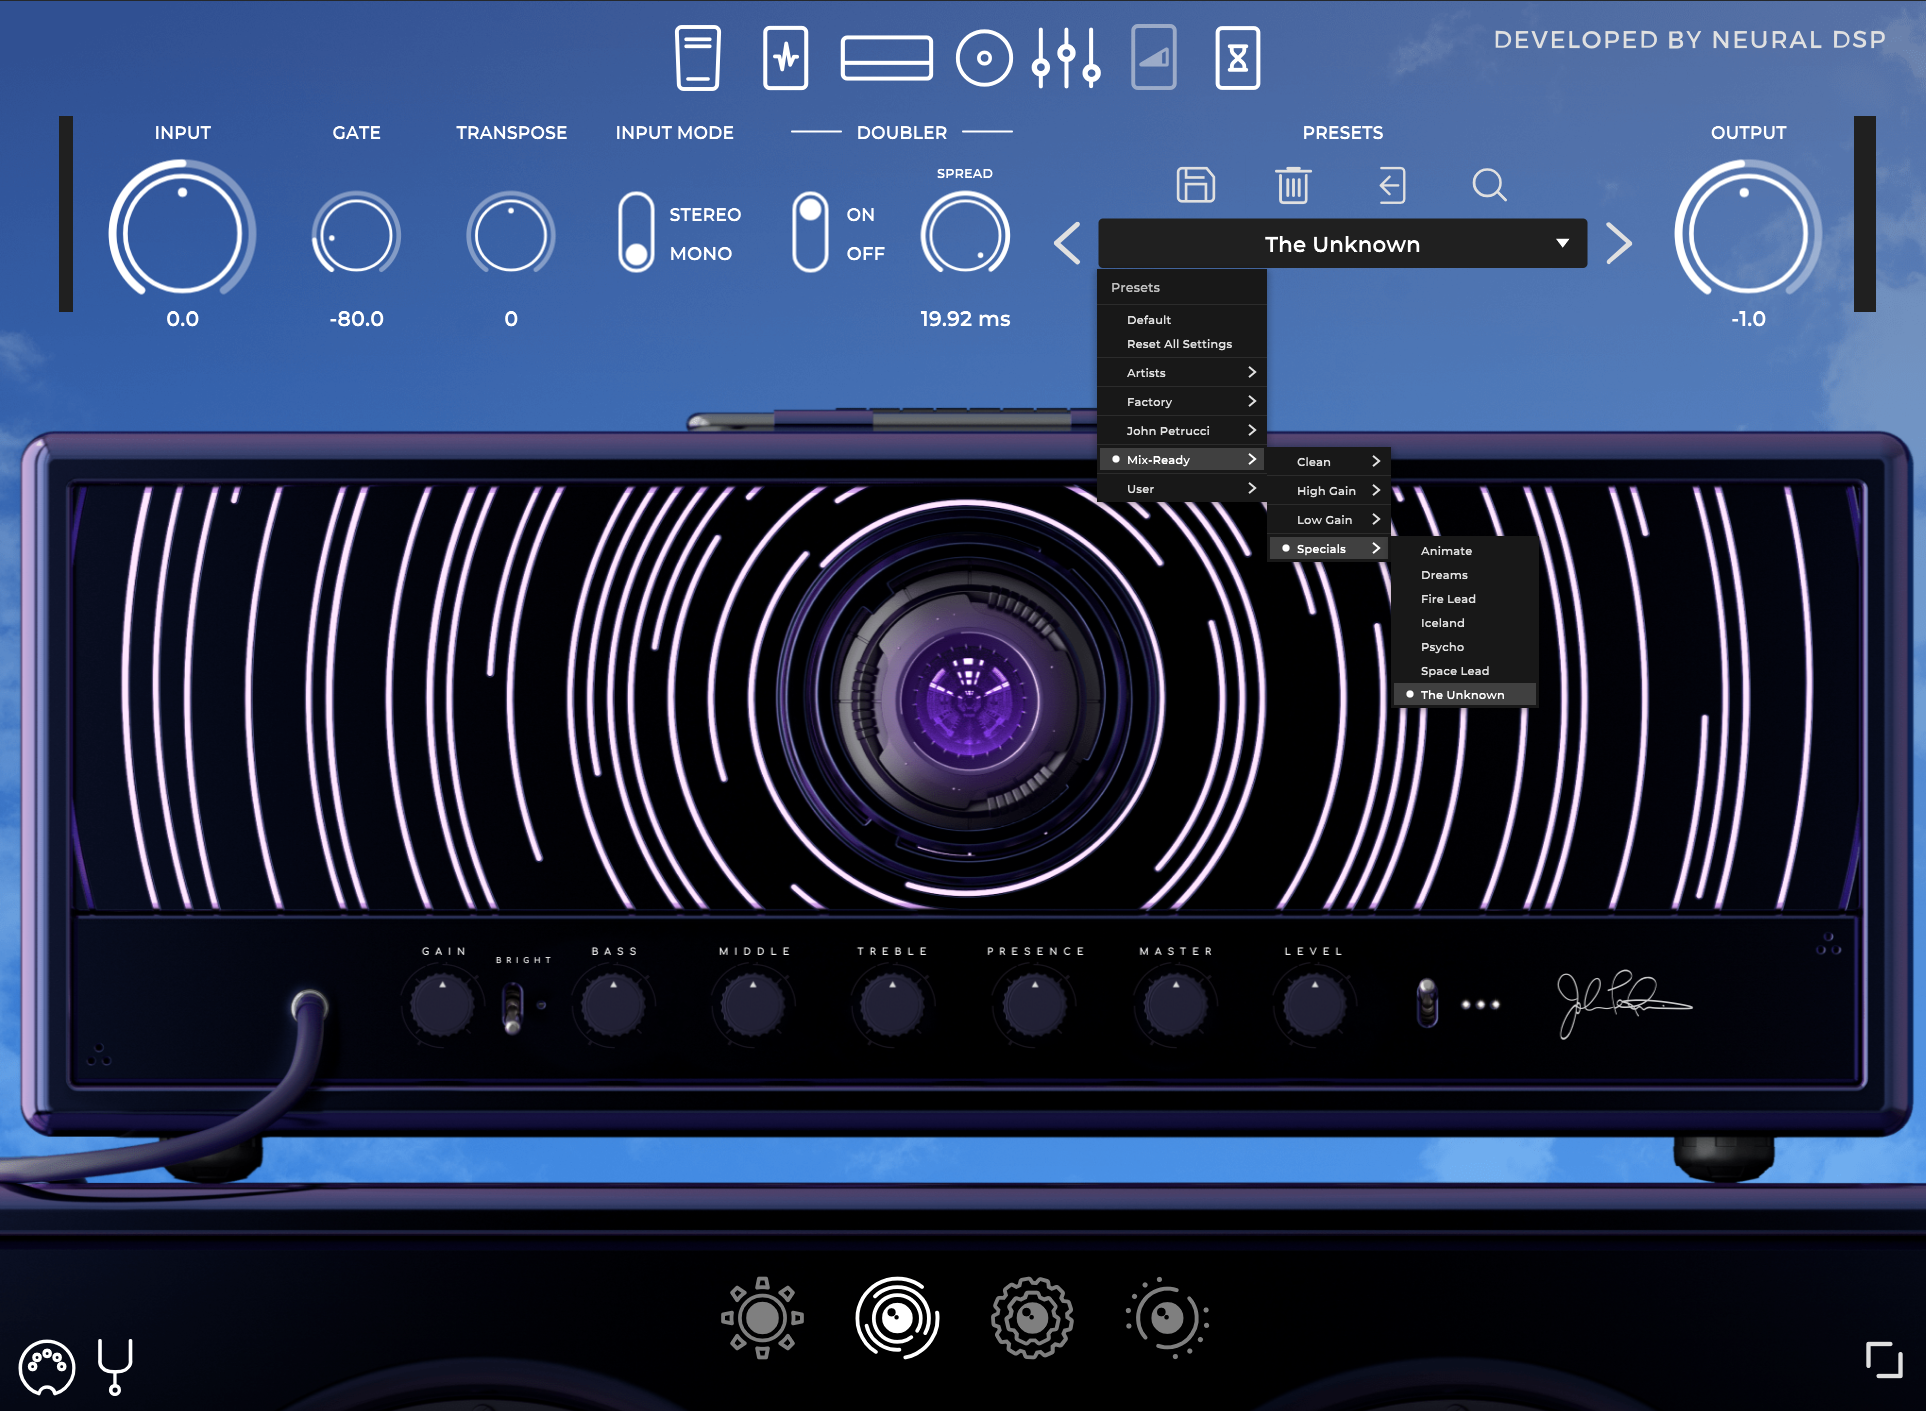Go to the previous preset arrow

[1067, 243]
